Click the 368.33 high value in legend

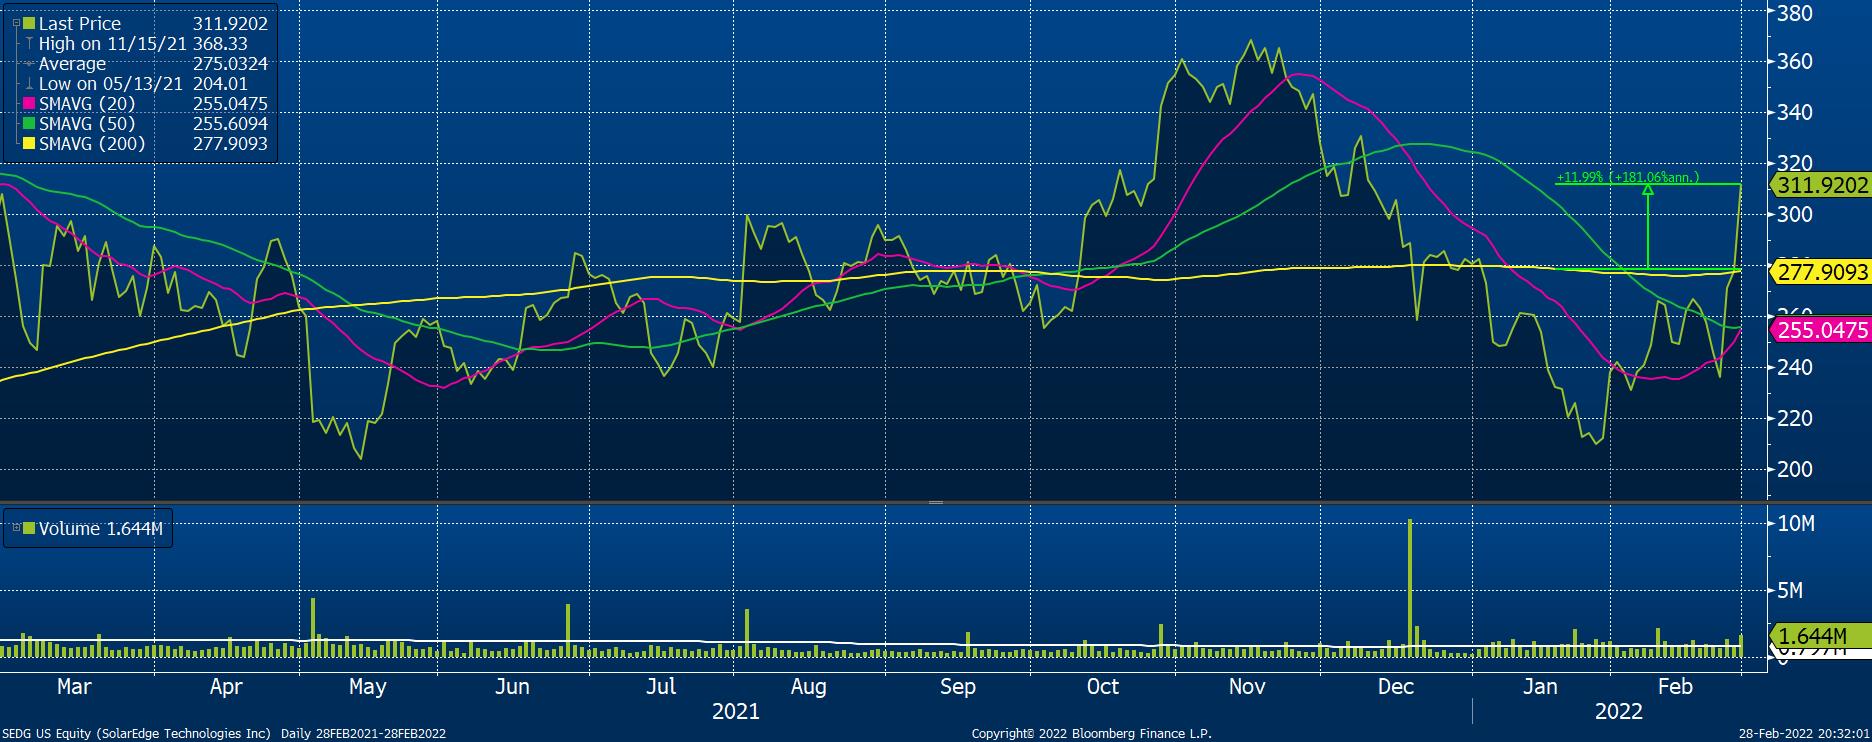click(220, 43)
